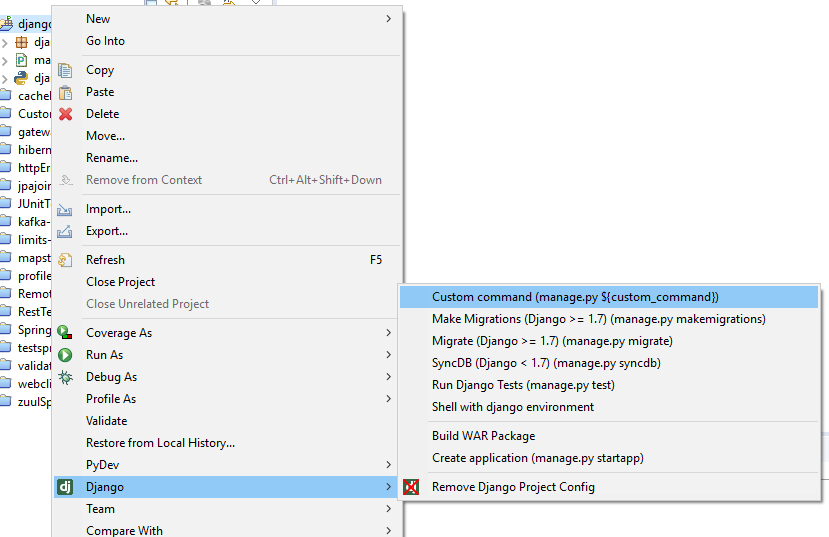Expand the PyDev submenu arrow

(389, 465)
